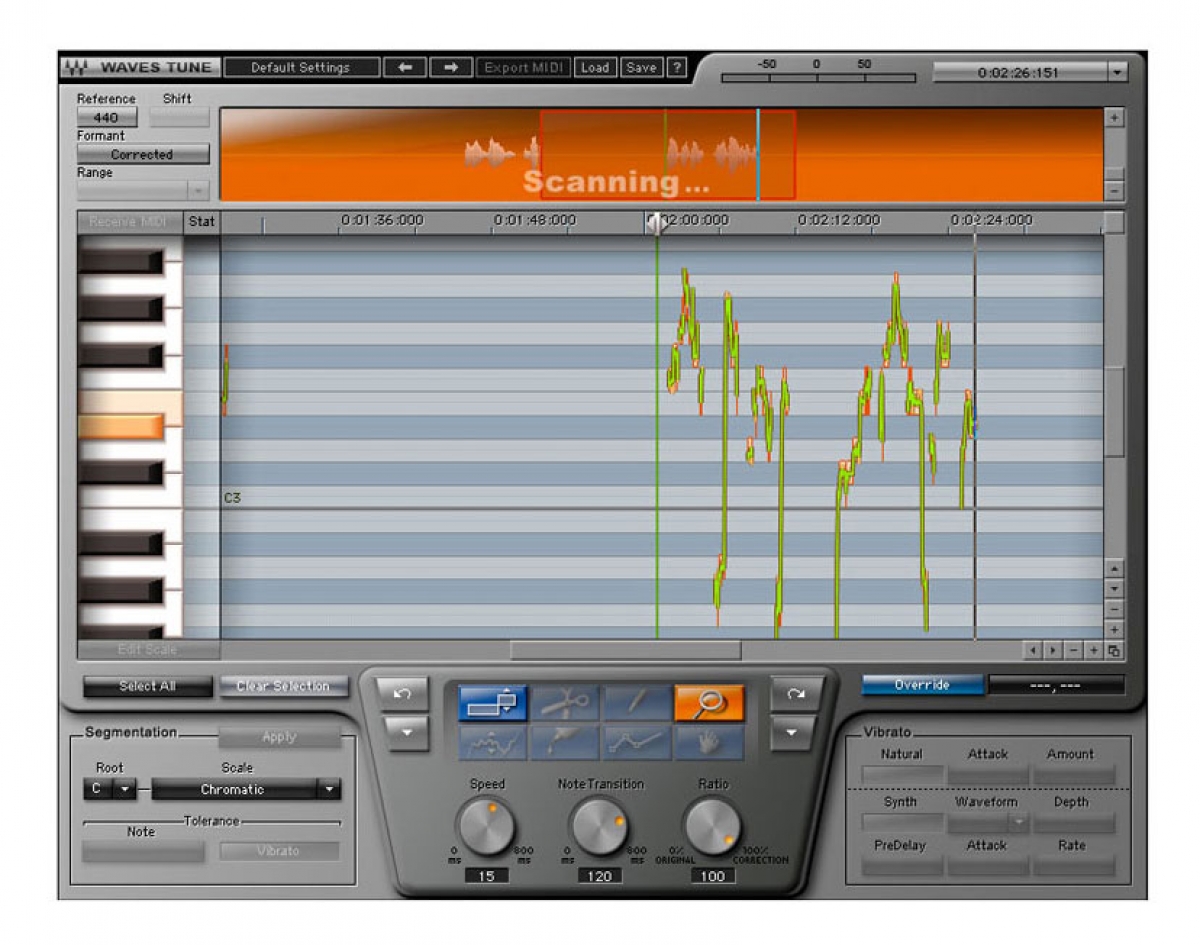Image resolution: width=1200 pixels, height=945 pixels.
Task: Click the Redo arrow button
Action: [795, 694]
